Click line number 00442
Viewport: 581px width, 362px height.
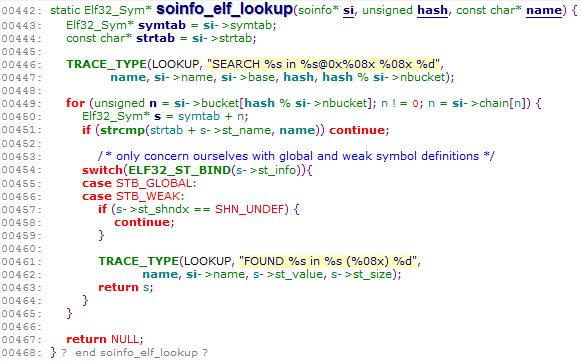(21, 11)
